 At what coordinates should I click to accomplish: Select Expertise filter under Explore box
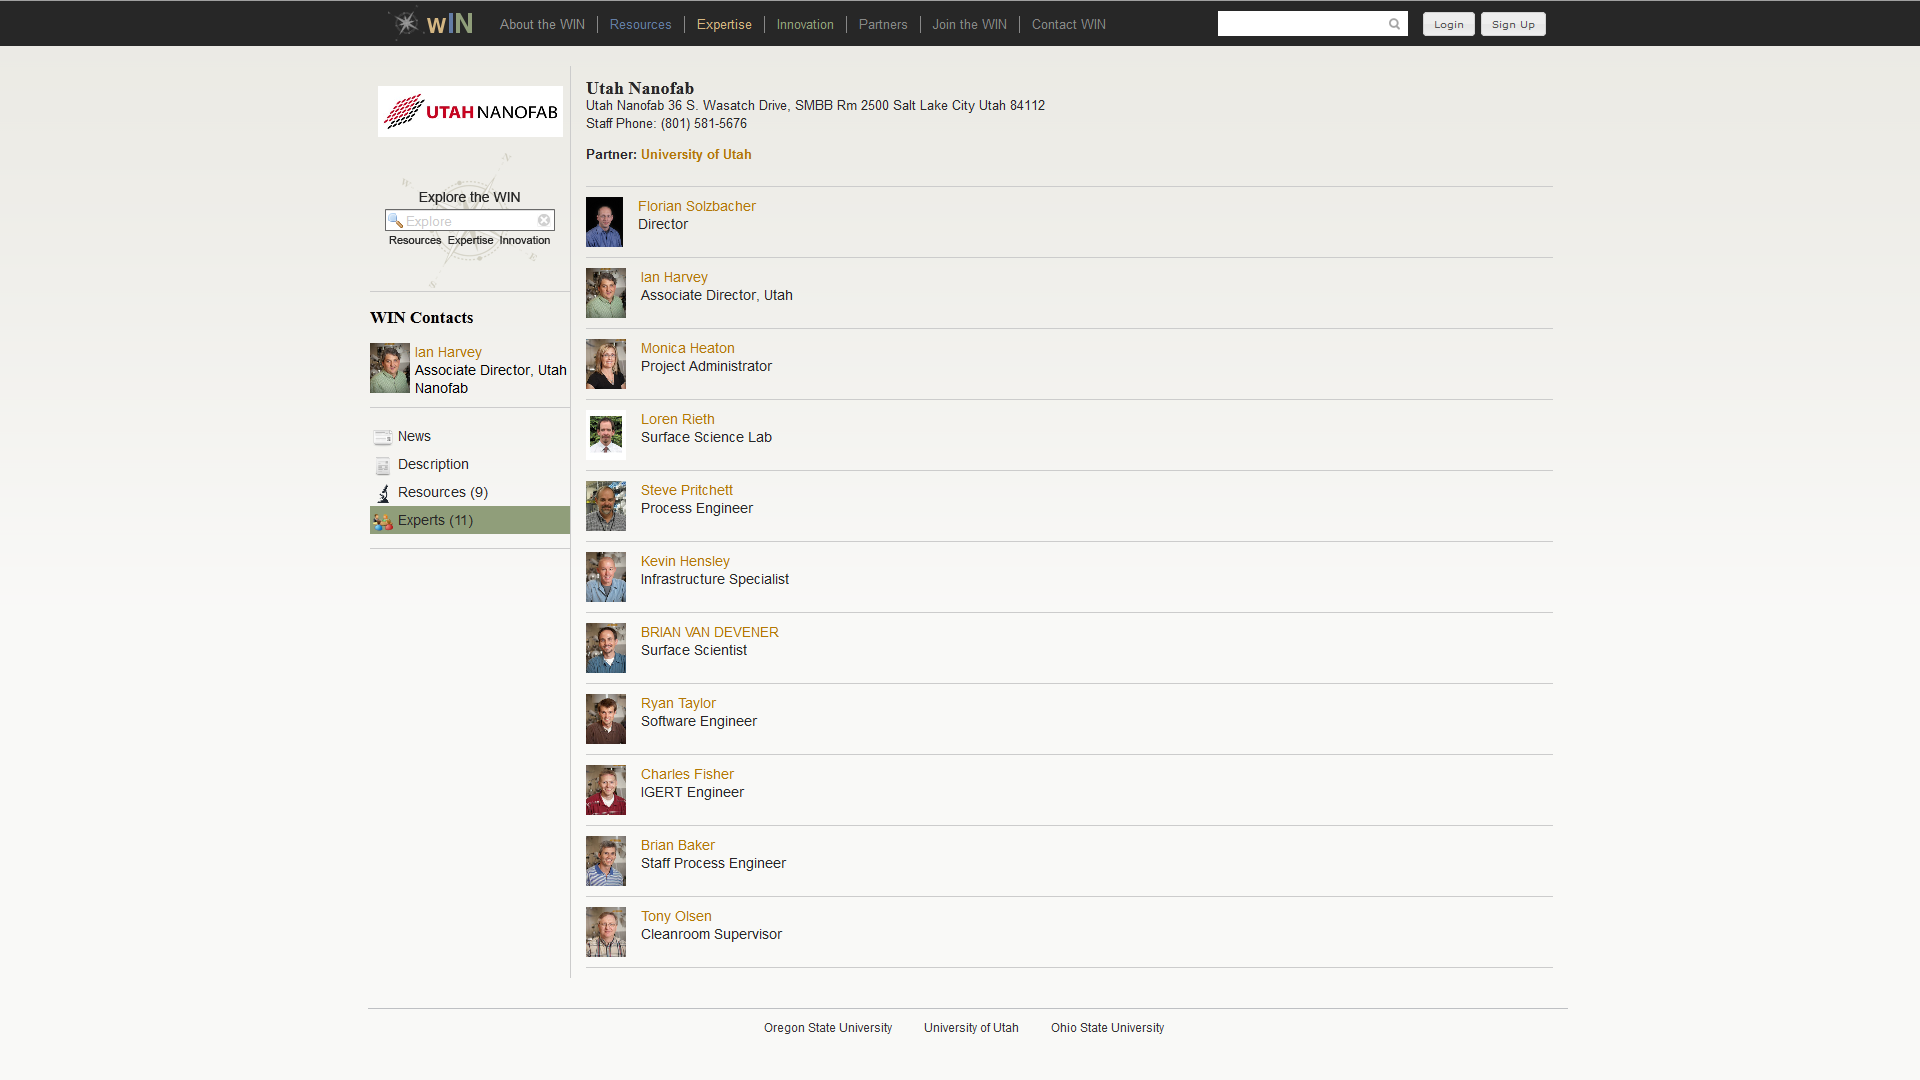click(x=470, y=240)
